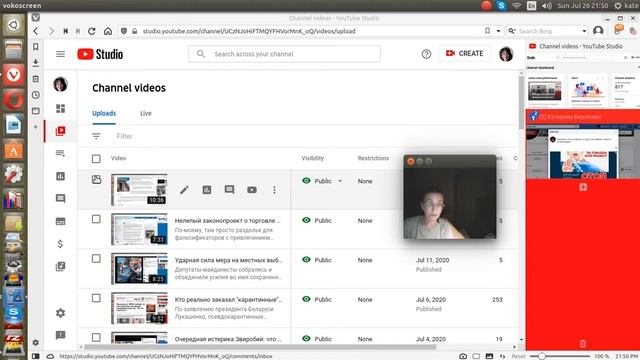Open the Skype icon in the top bar
The height and width of the screenshot is (360, 640).
[501, 6]
